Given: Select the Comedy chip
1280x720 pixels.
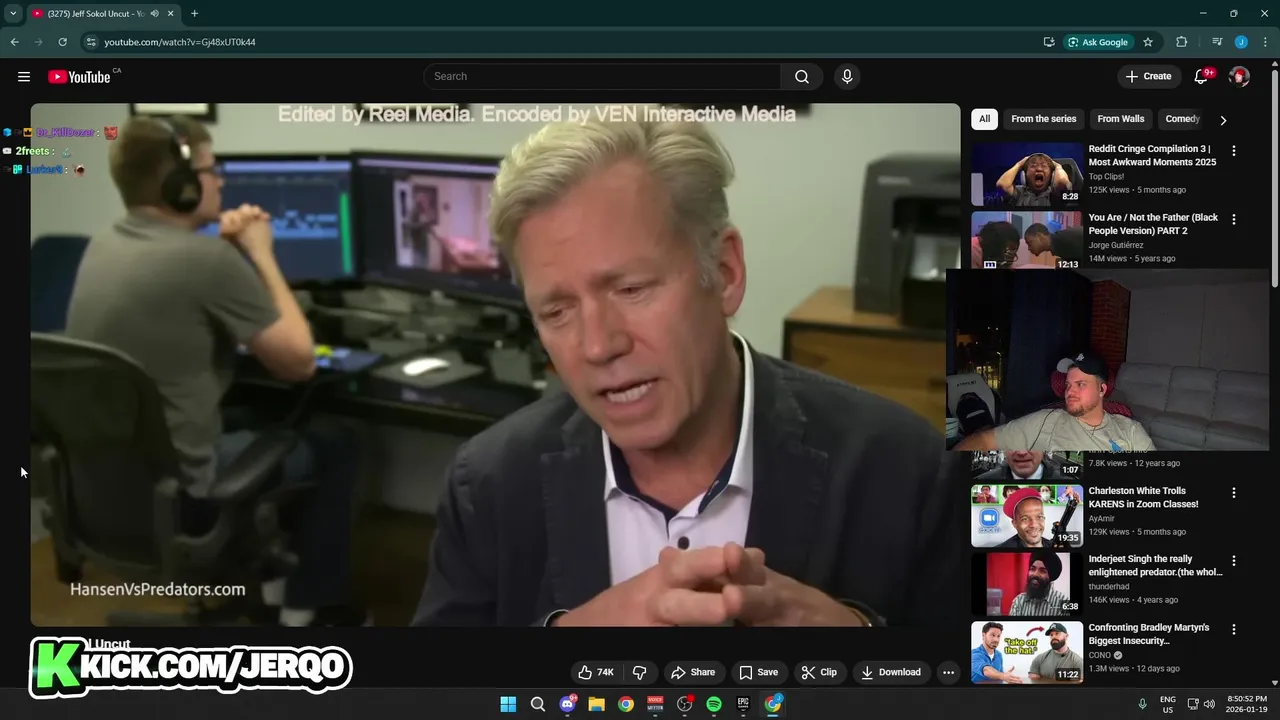Looking at the screenshot, I should pos(1182,119).
